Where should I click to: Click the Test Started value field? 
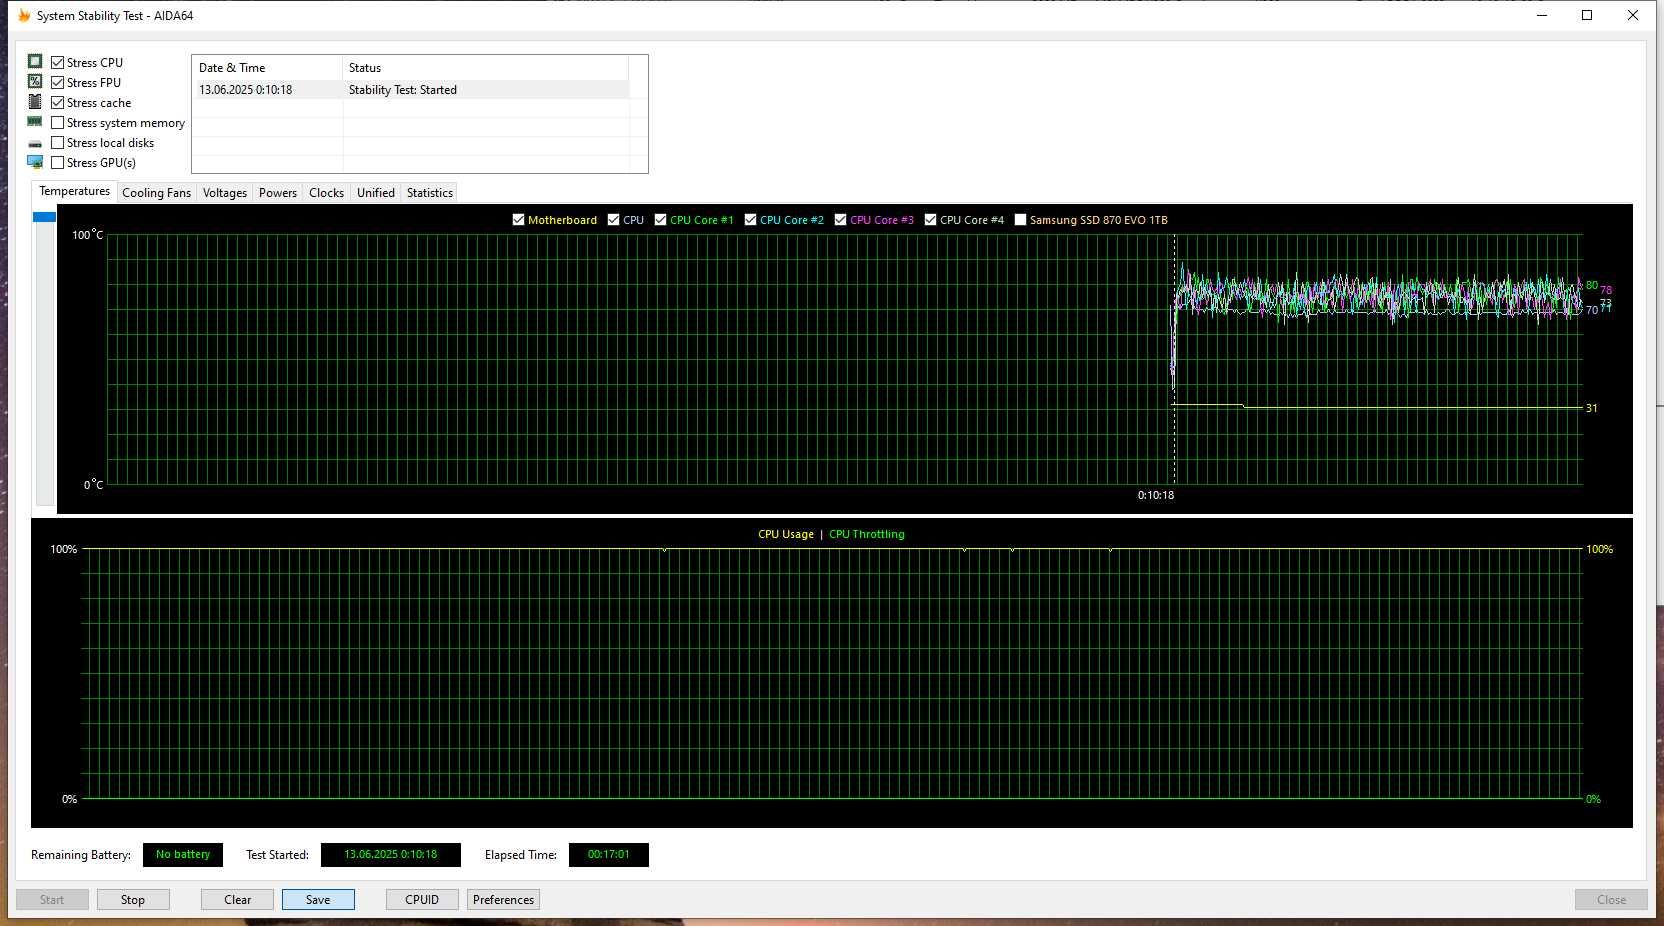point(391,855)
